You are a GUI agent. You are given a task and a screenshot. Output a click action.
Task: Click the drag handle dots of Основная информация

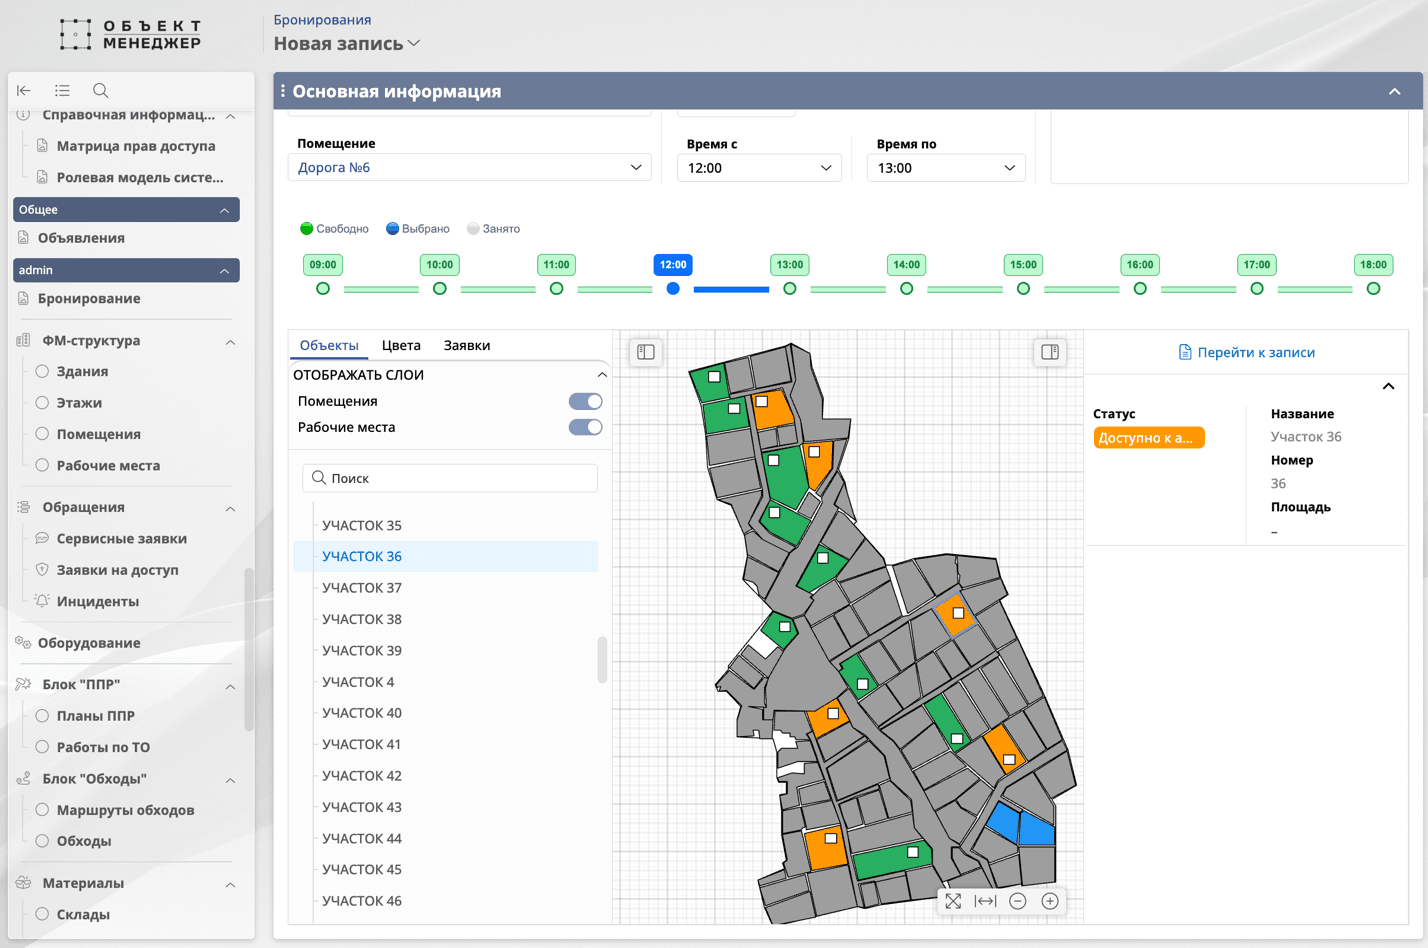tap(283, 91)
